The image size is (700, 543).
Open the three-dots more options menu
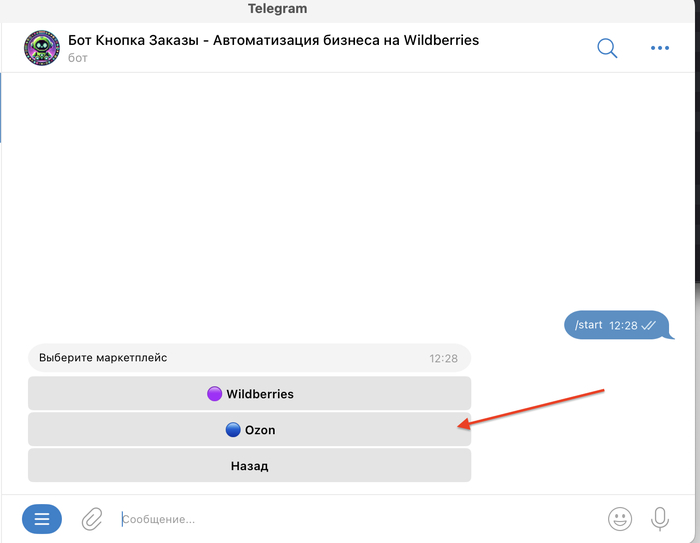pos(660,48)
